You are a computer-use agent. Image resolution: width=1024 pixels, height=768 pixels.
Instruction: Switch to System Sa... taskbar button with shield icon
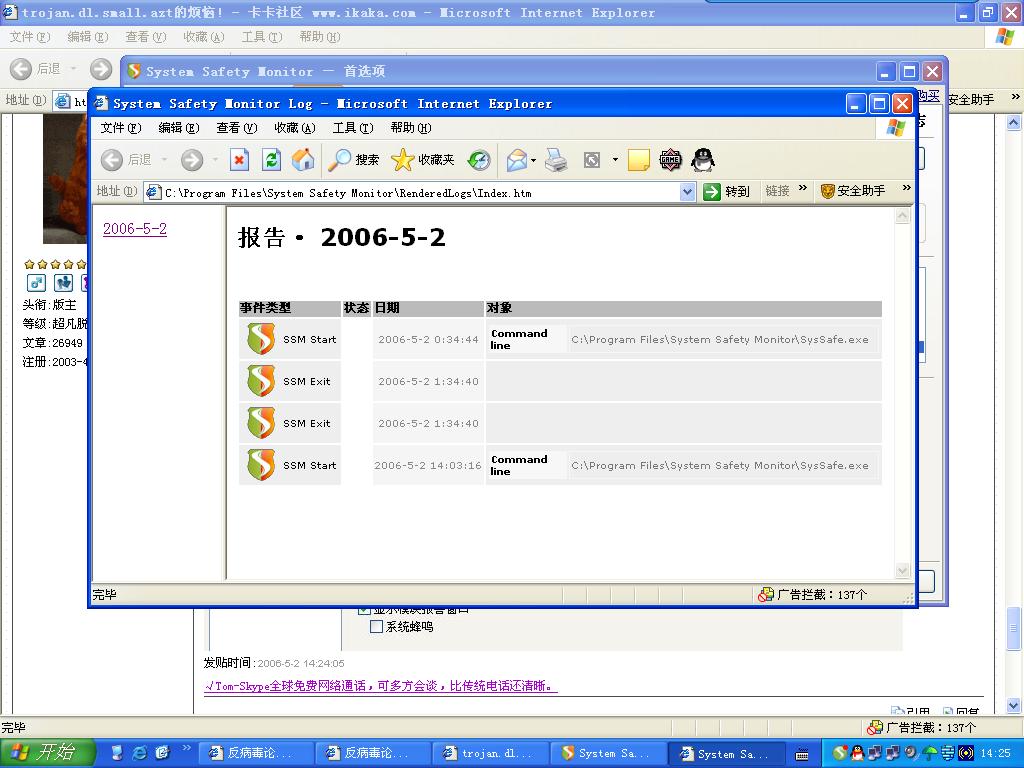point(608,754)
